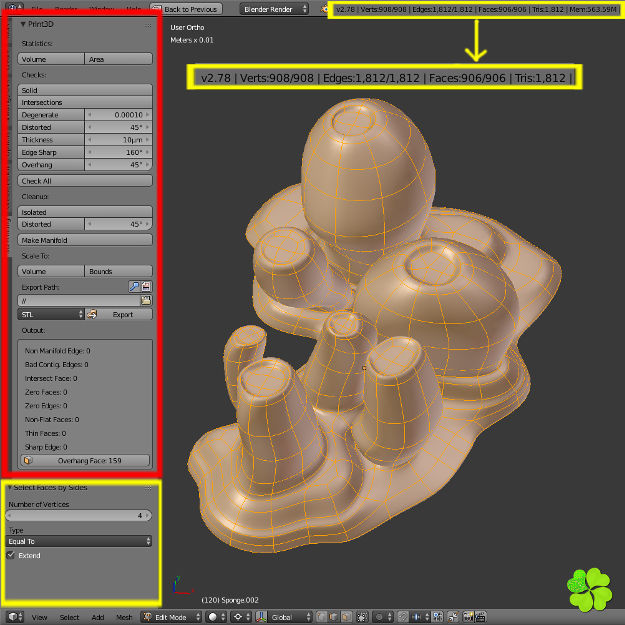This screenshot has width=625, height=625.
Task: Click the Isolated cleanup button
Action: [x=85, y=212]
